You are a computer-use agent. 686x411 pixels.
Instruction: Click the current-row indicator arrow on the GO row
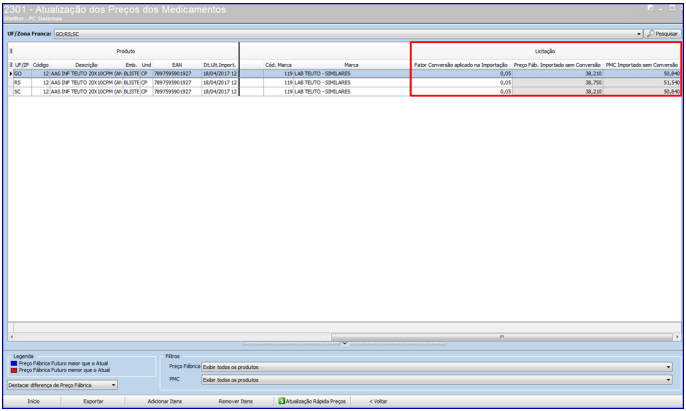tap(11, 74)
